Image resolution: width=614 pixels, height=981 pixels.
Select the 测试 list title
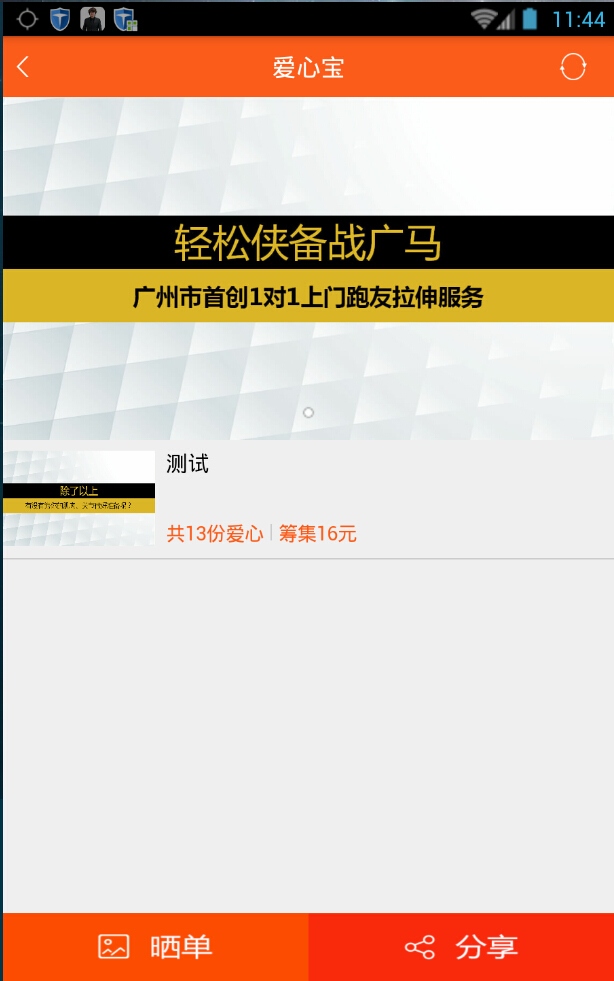[x=187, y=464]
